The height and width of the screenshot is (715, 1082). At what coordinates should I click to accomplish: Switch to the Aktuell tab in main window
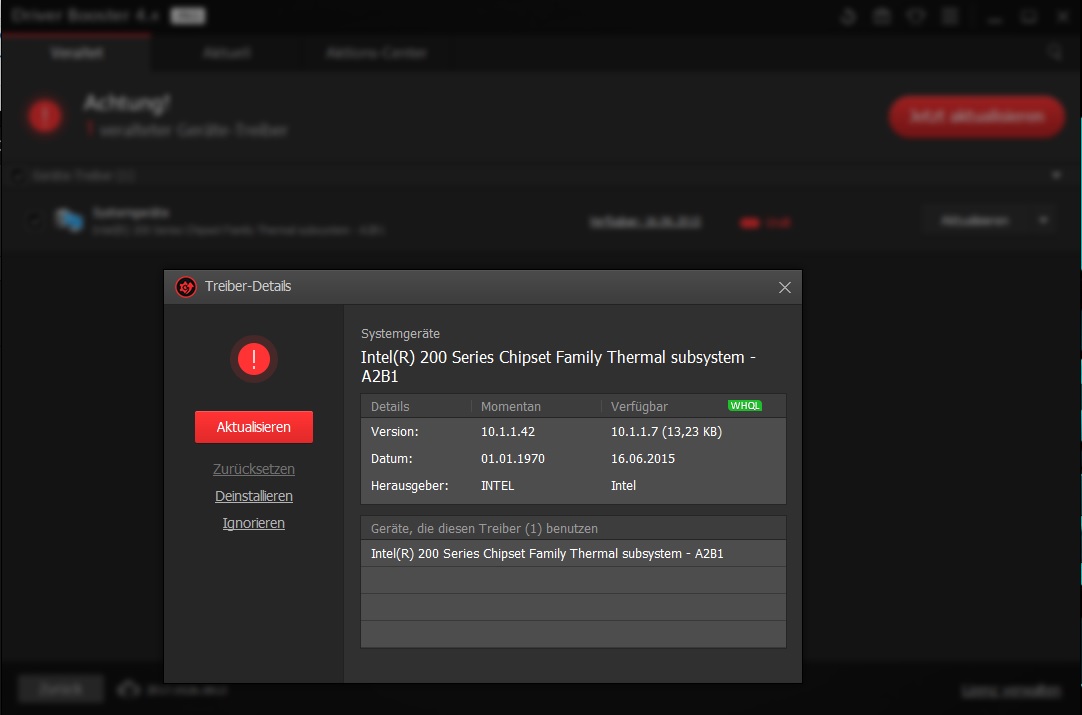226,52
